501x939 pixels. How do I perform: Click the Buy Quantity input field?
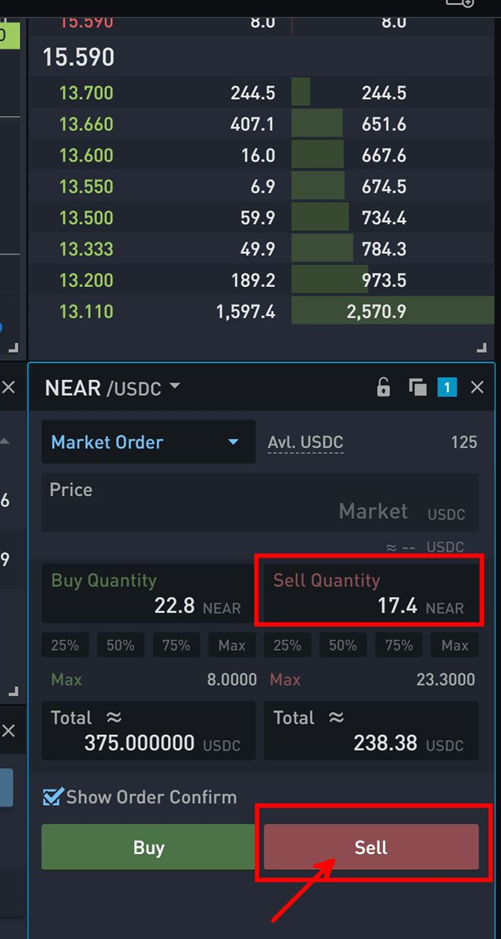(x=148, y=593)
